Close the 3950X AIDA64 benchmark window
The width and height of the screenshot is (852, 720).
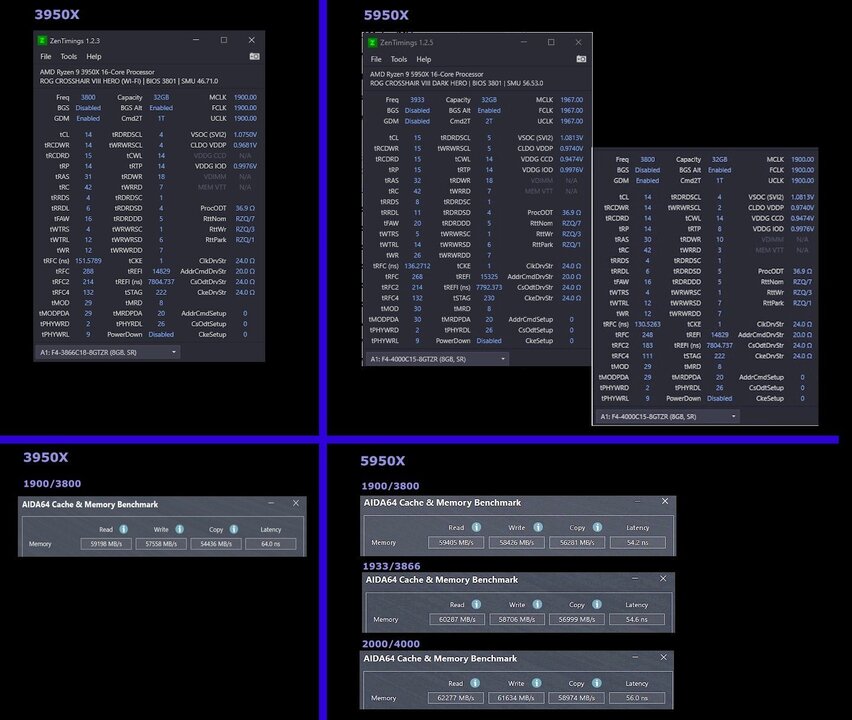pyautogui.click(x=296, y=503)
